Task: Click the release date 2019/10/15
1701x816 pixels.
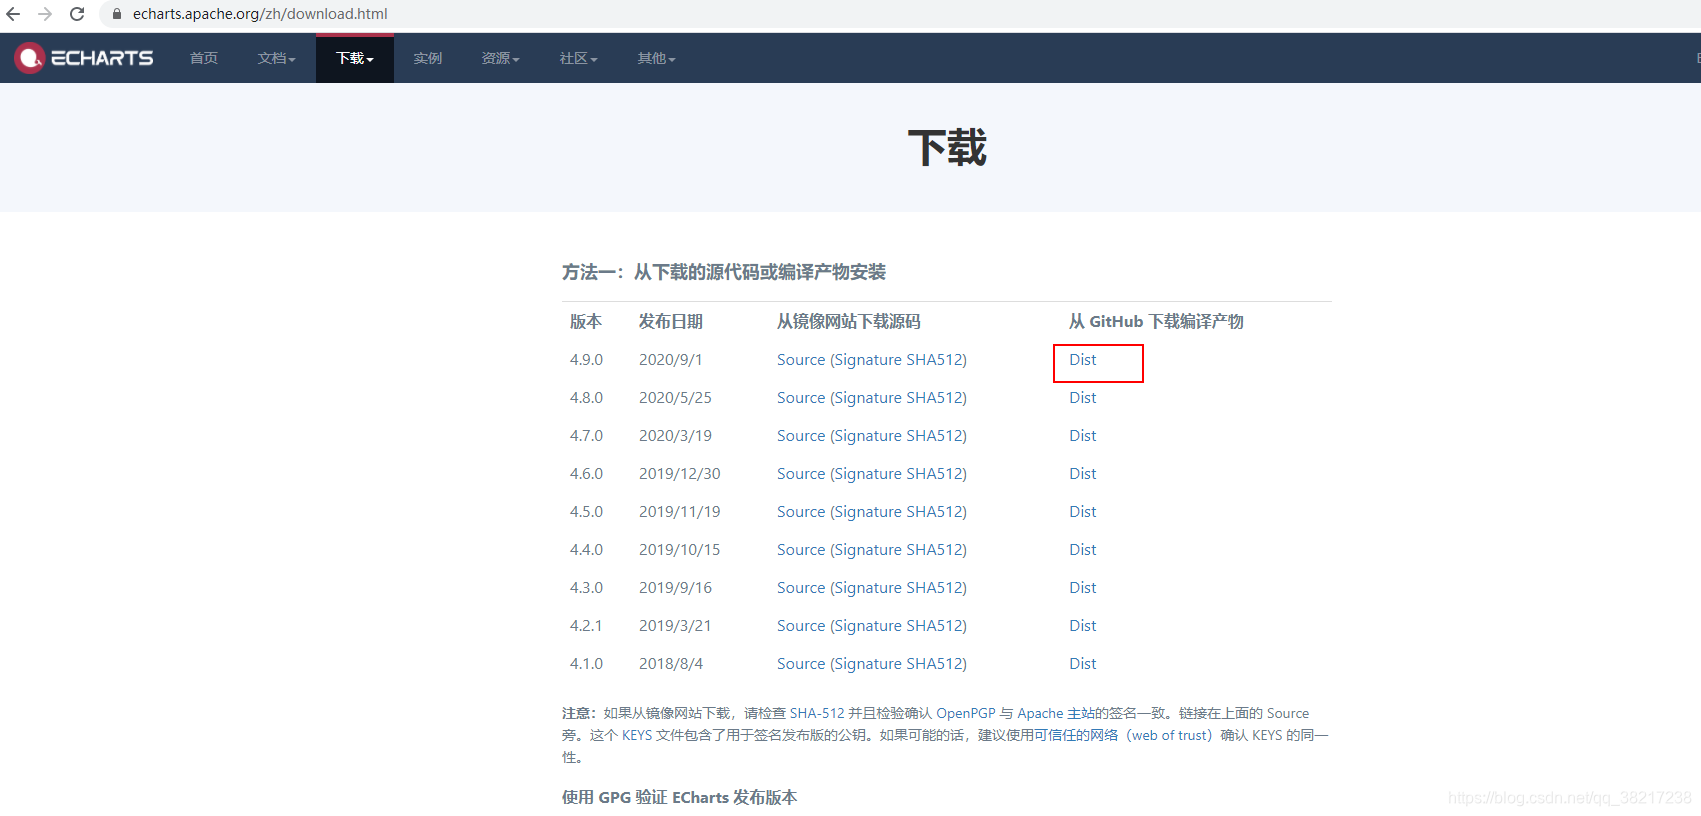Action: pyautogui.click(x=680, y=550)
